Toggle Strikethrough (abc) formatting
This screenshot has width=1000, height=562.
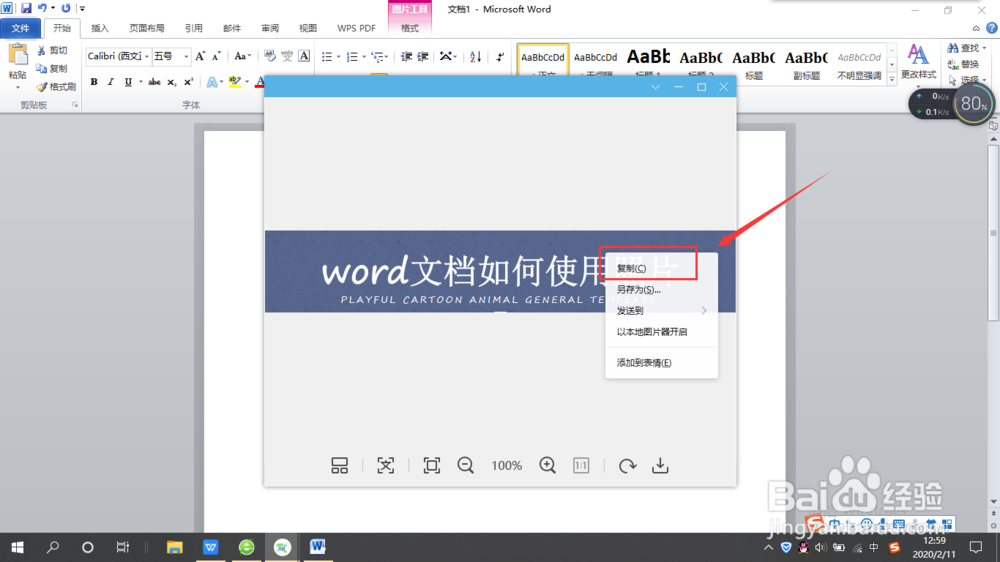pos(154,82)
